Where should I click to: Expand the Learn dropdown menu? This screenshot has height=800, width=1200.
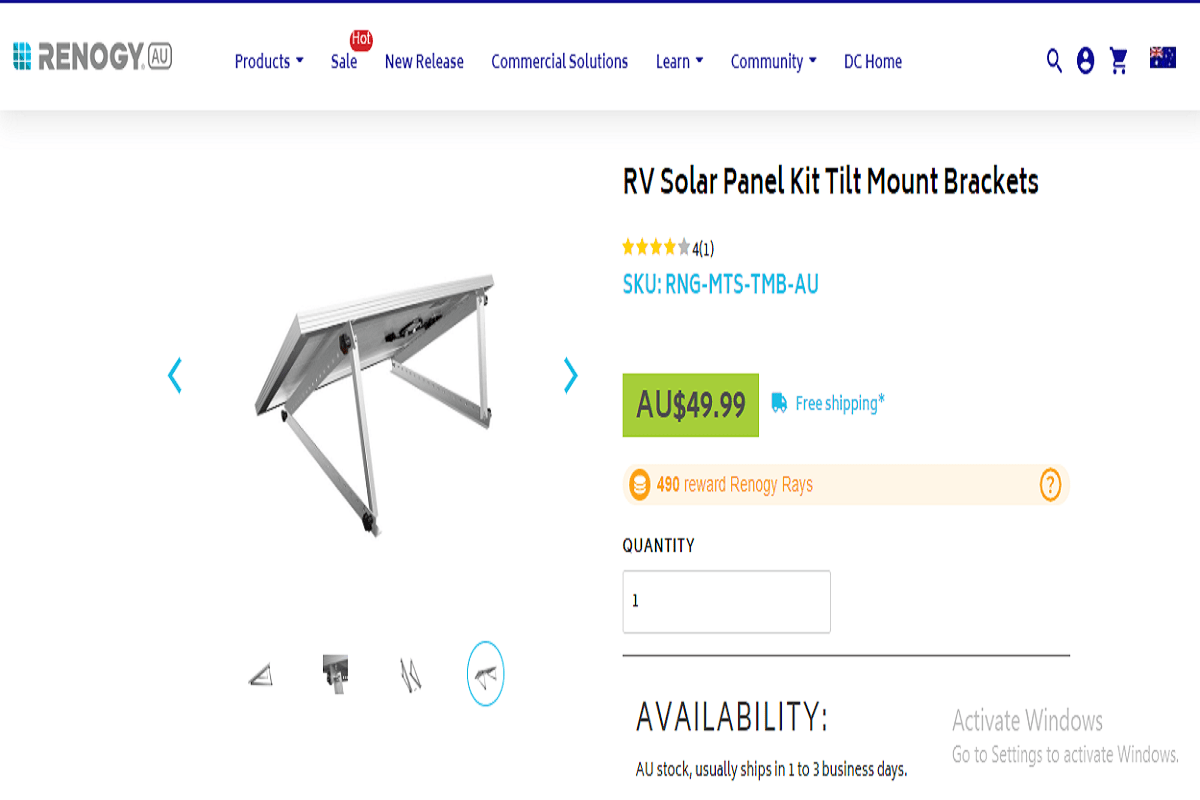[679, 61]
